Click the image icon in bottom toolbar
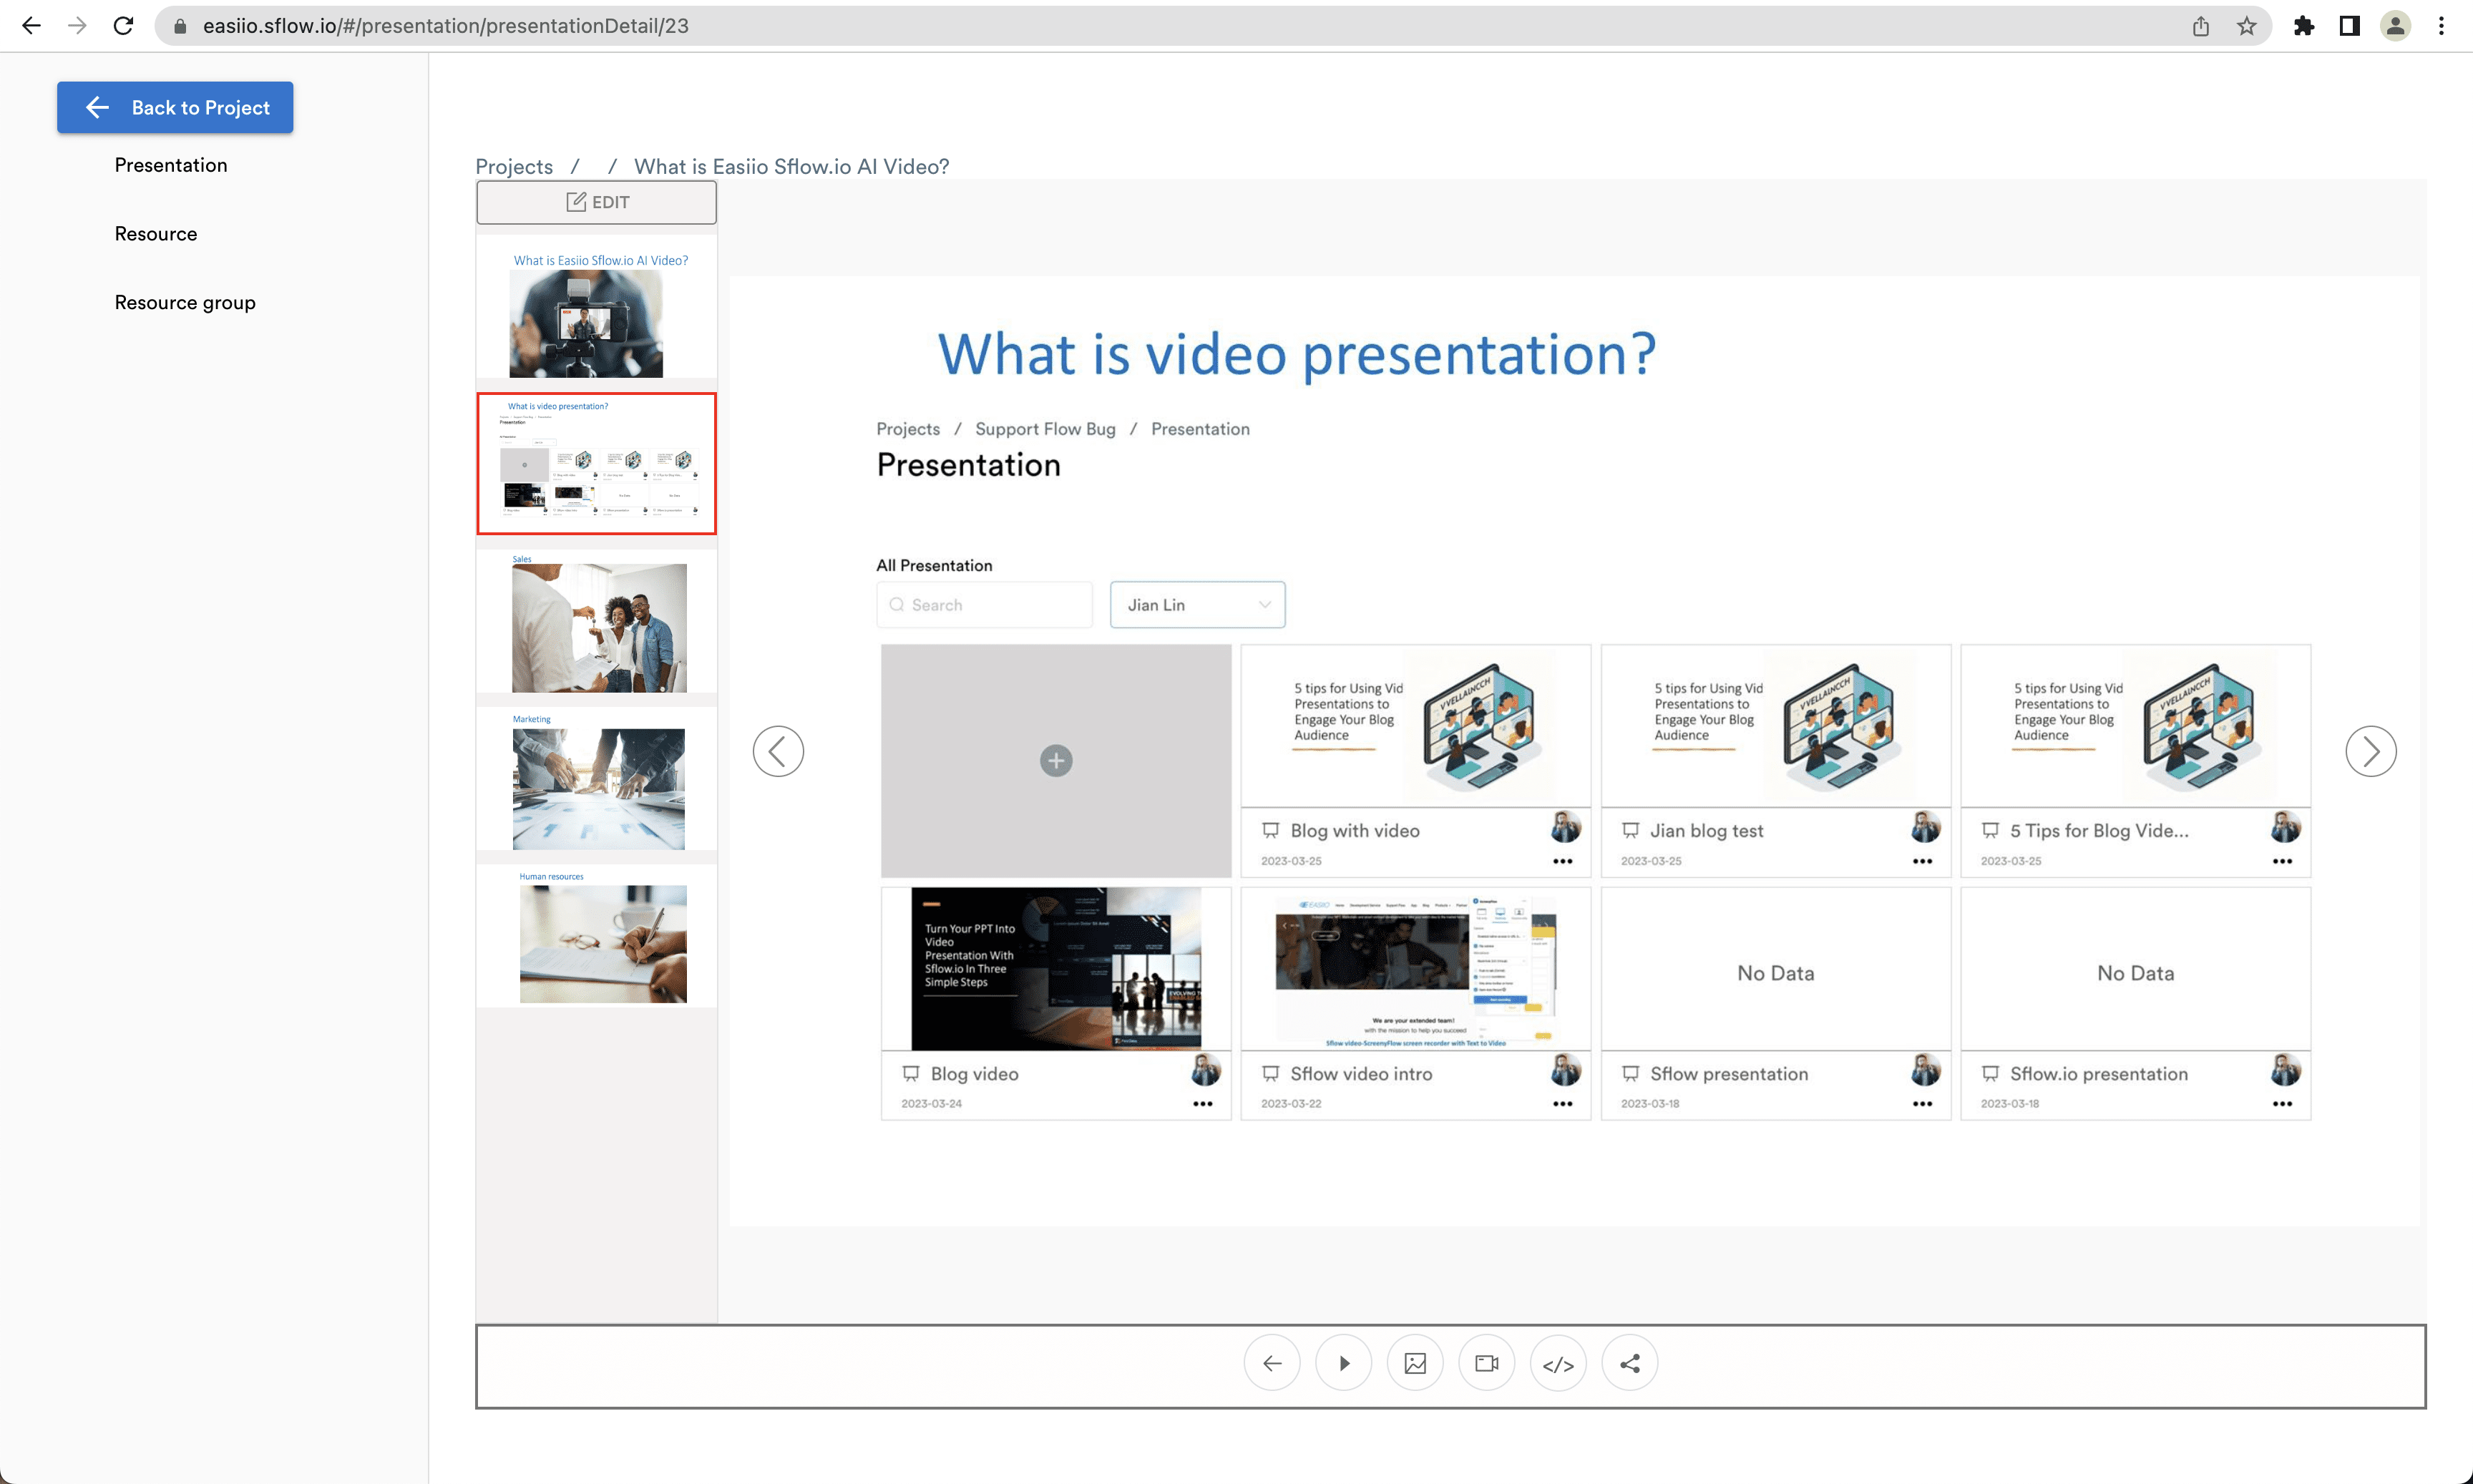The width and height of the screenshot is (2473, 1484). [x=1415, y=1363]
